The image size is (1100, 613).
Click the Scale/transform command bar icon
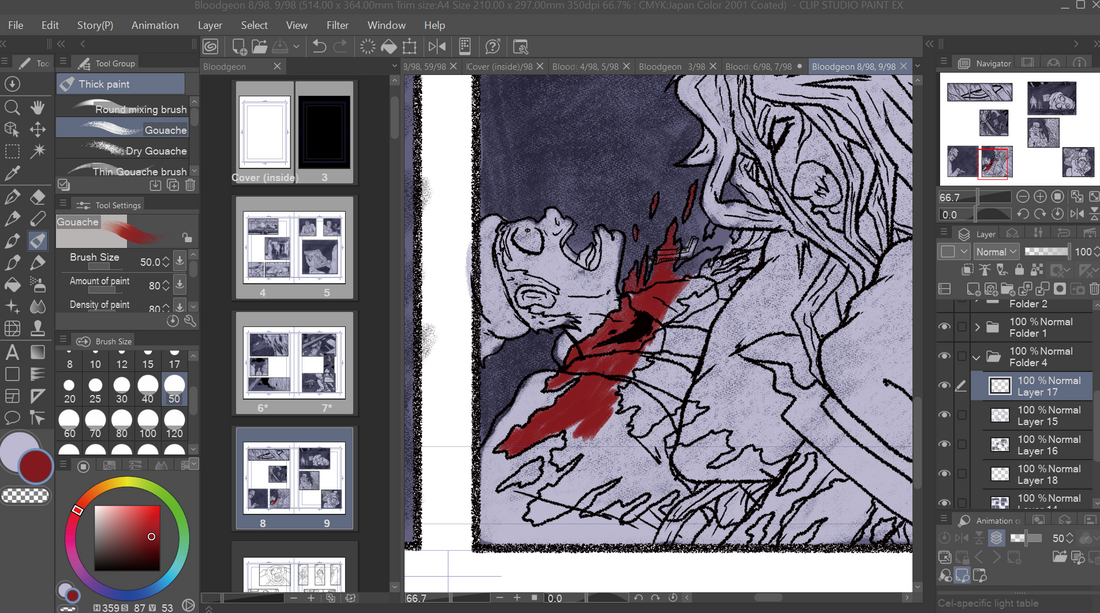[x=410, y=47]
